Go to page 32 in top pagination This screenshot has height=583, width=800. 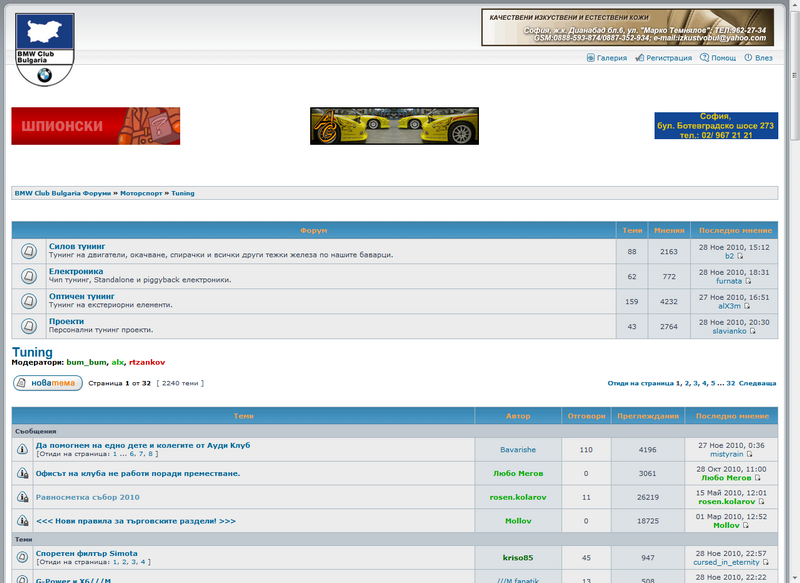pos(731,383)
